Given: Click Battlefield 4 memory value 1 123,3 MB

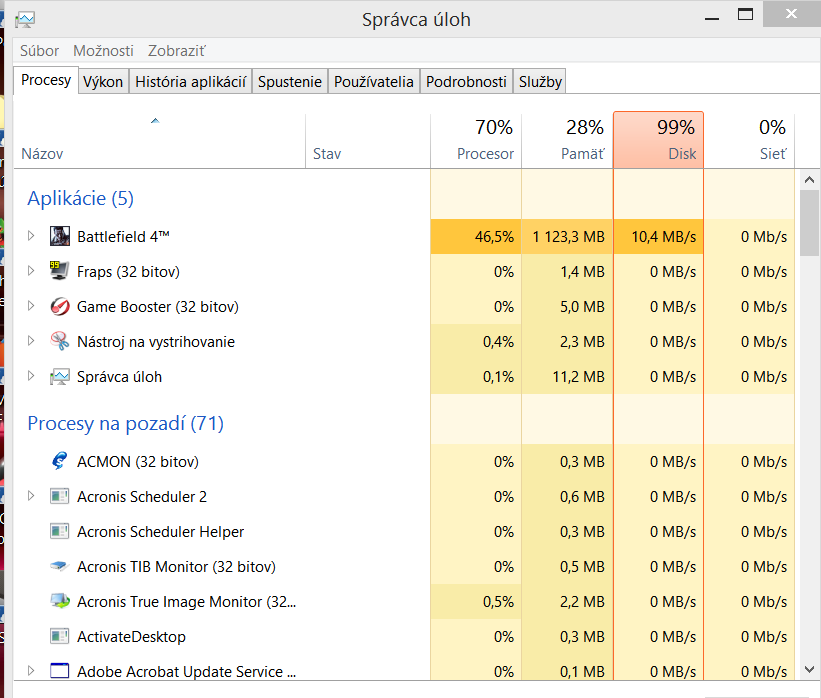Looking at the screenshot, I should 569,237.
